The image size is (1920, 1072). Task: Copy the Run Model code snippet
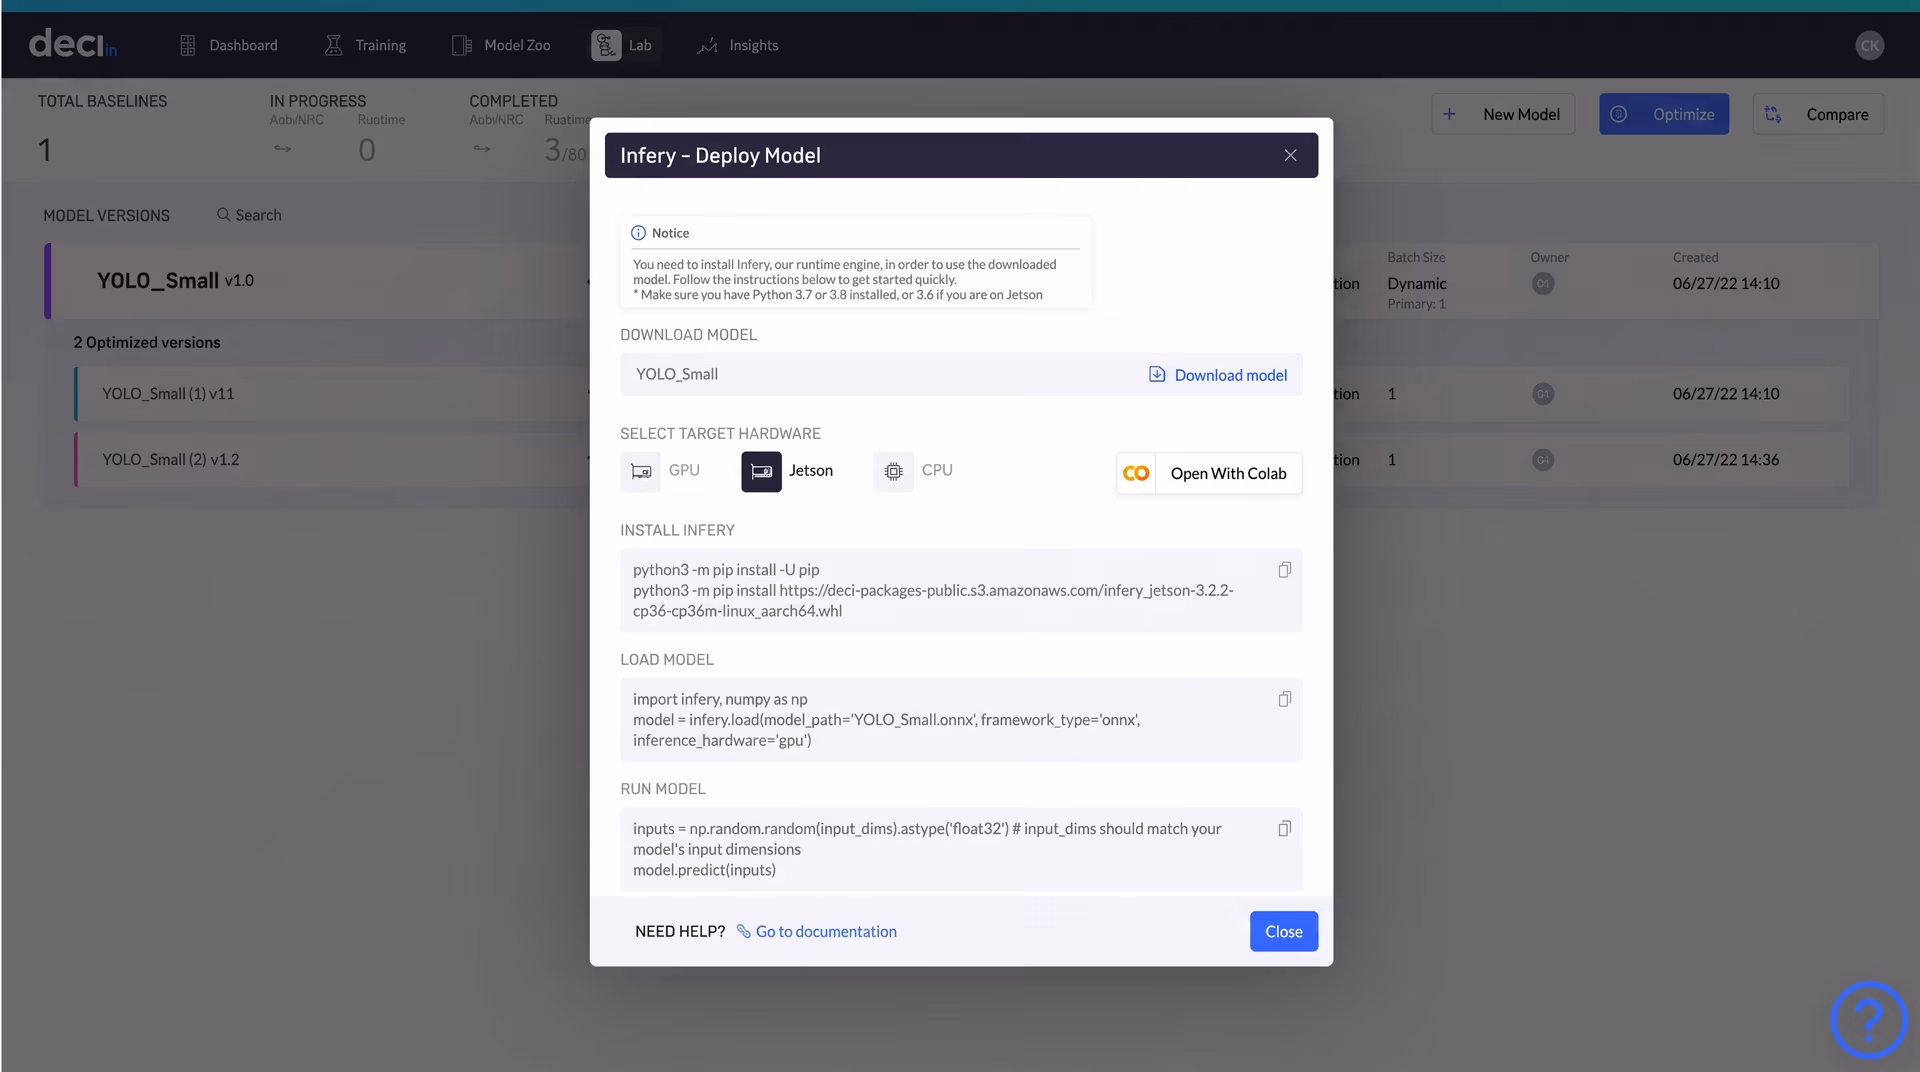click(1284, 828)
